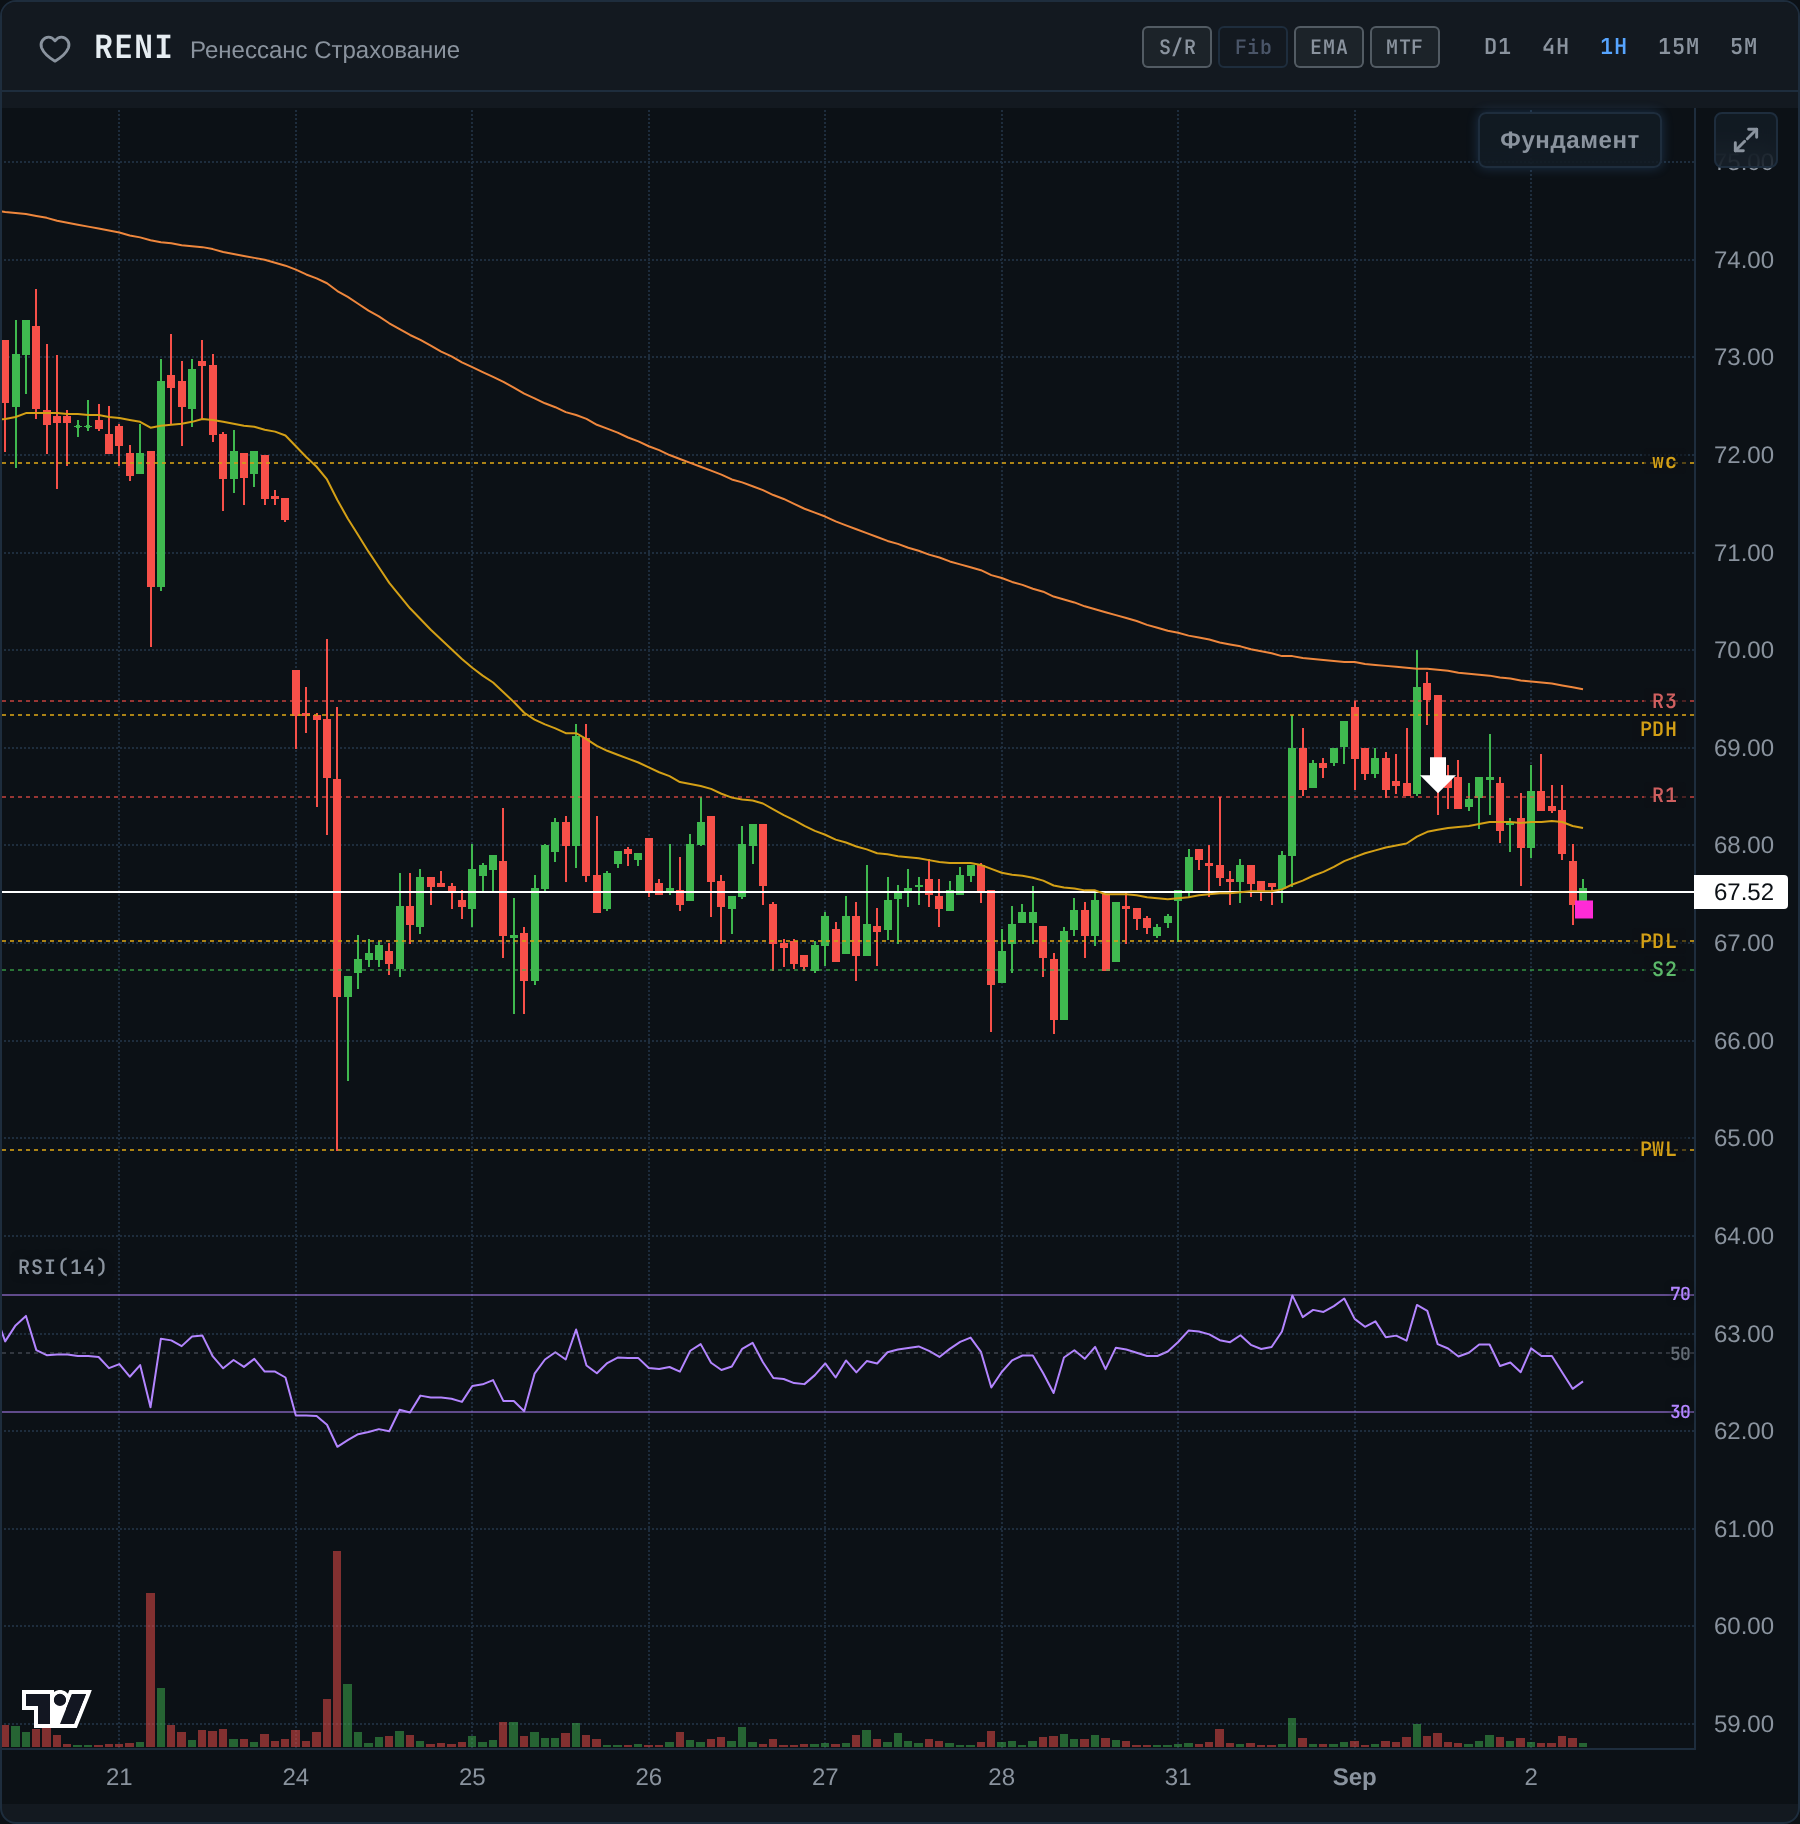Toggle S/R levels overlay
1800x1824 pixels.
(1177, 47)
